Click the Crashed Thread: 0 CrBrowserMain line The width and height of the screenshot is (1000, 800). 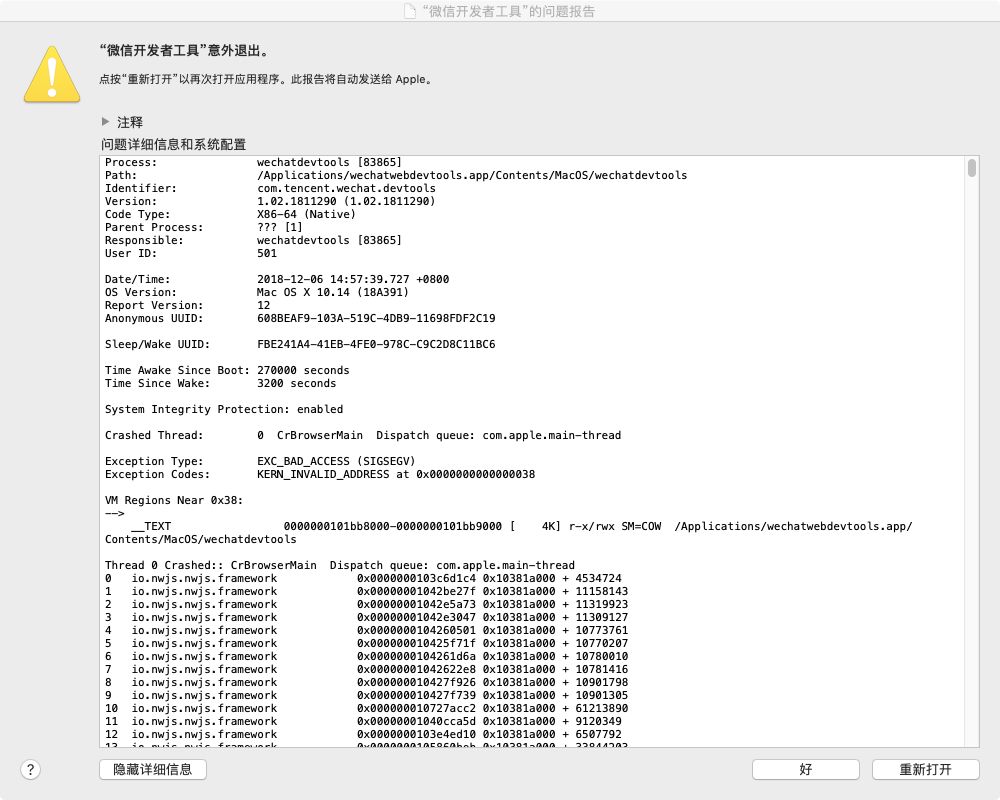point(363,435)
